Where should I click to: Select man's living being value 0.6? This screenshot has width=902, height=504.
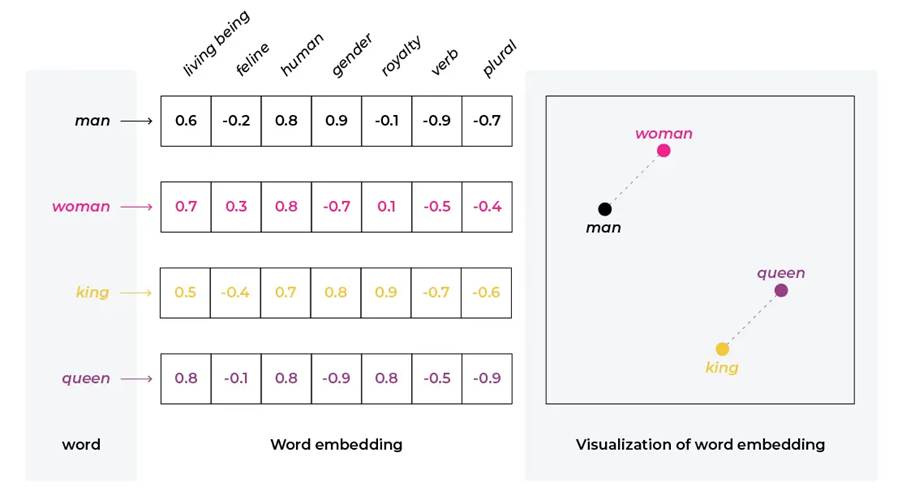tap(186, 121)
